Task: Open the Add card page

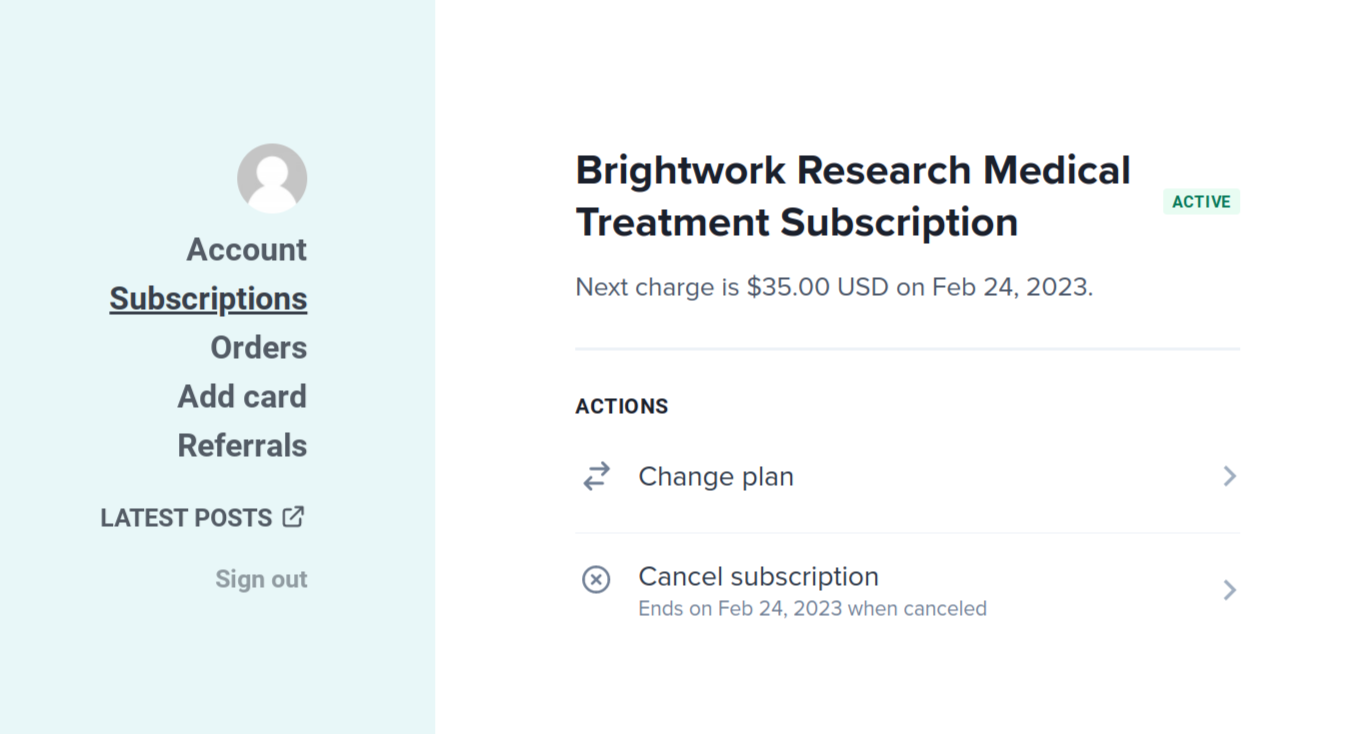Action: point(242,396)
